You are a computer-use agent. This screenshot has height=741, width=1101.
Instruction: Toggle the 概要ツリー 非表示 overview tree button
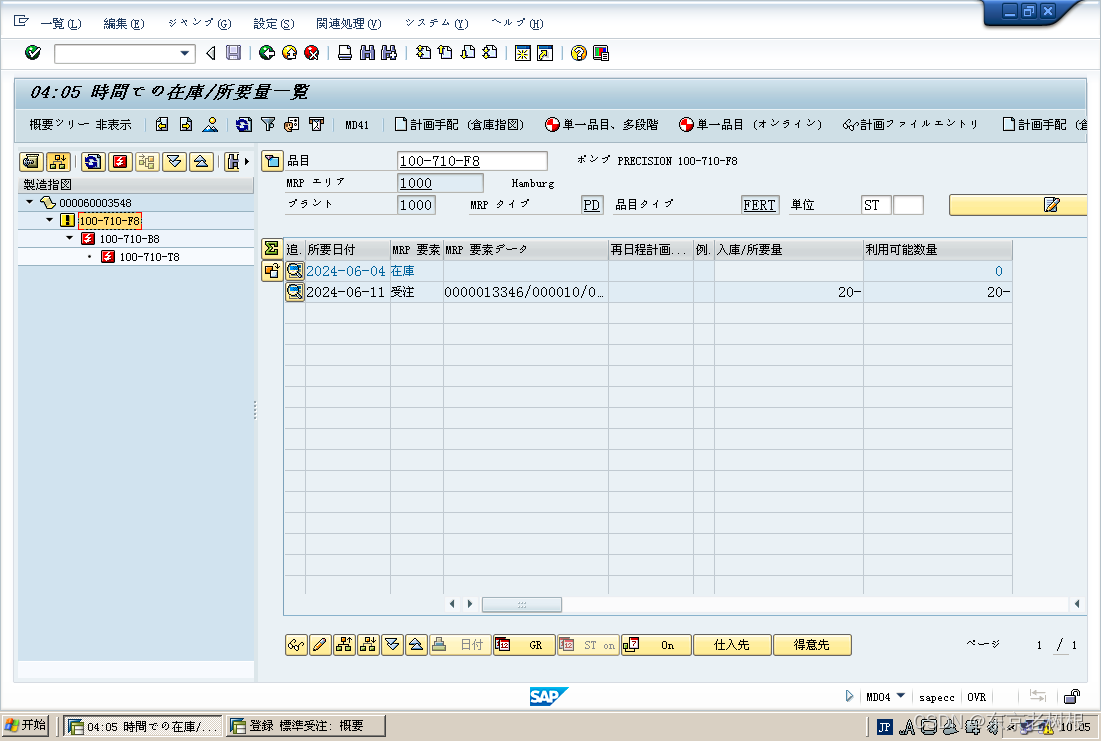80,124
